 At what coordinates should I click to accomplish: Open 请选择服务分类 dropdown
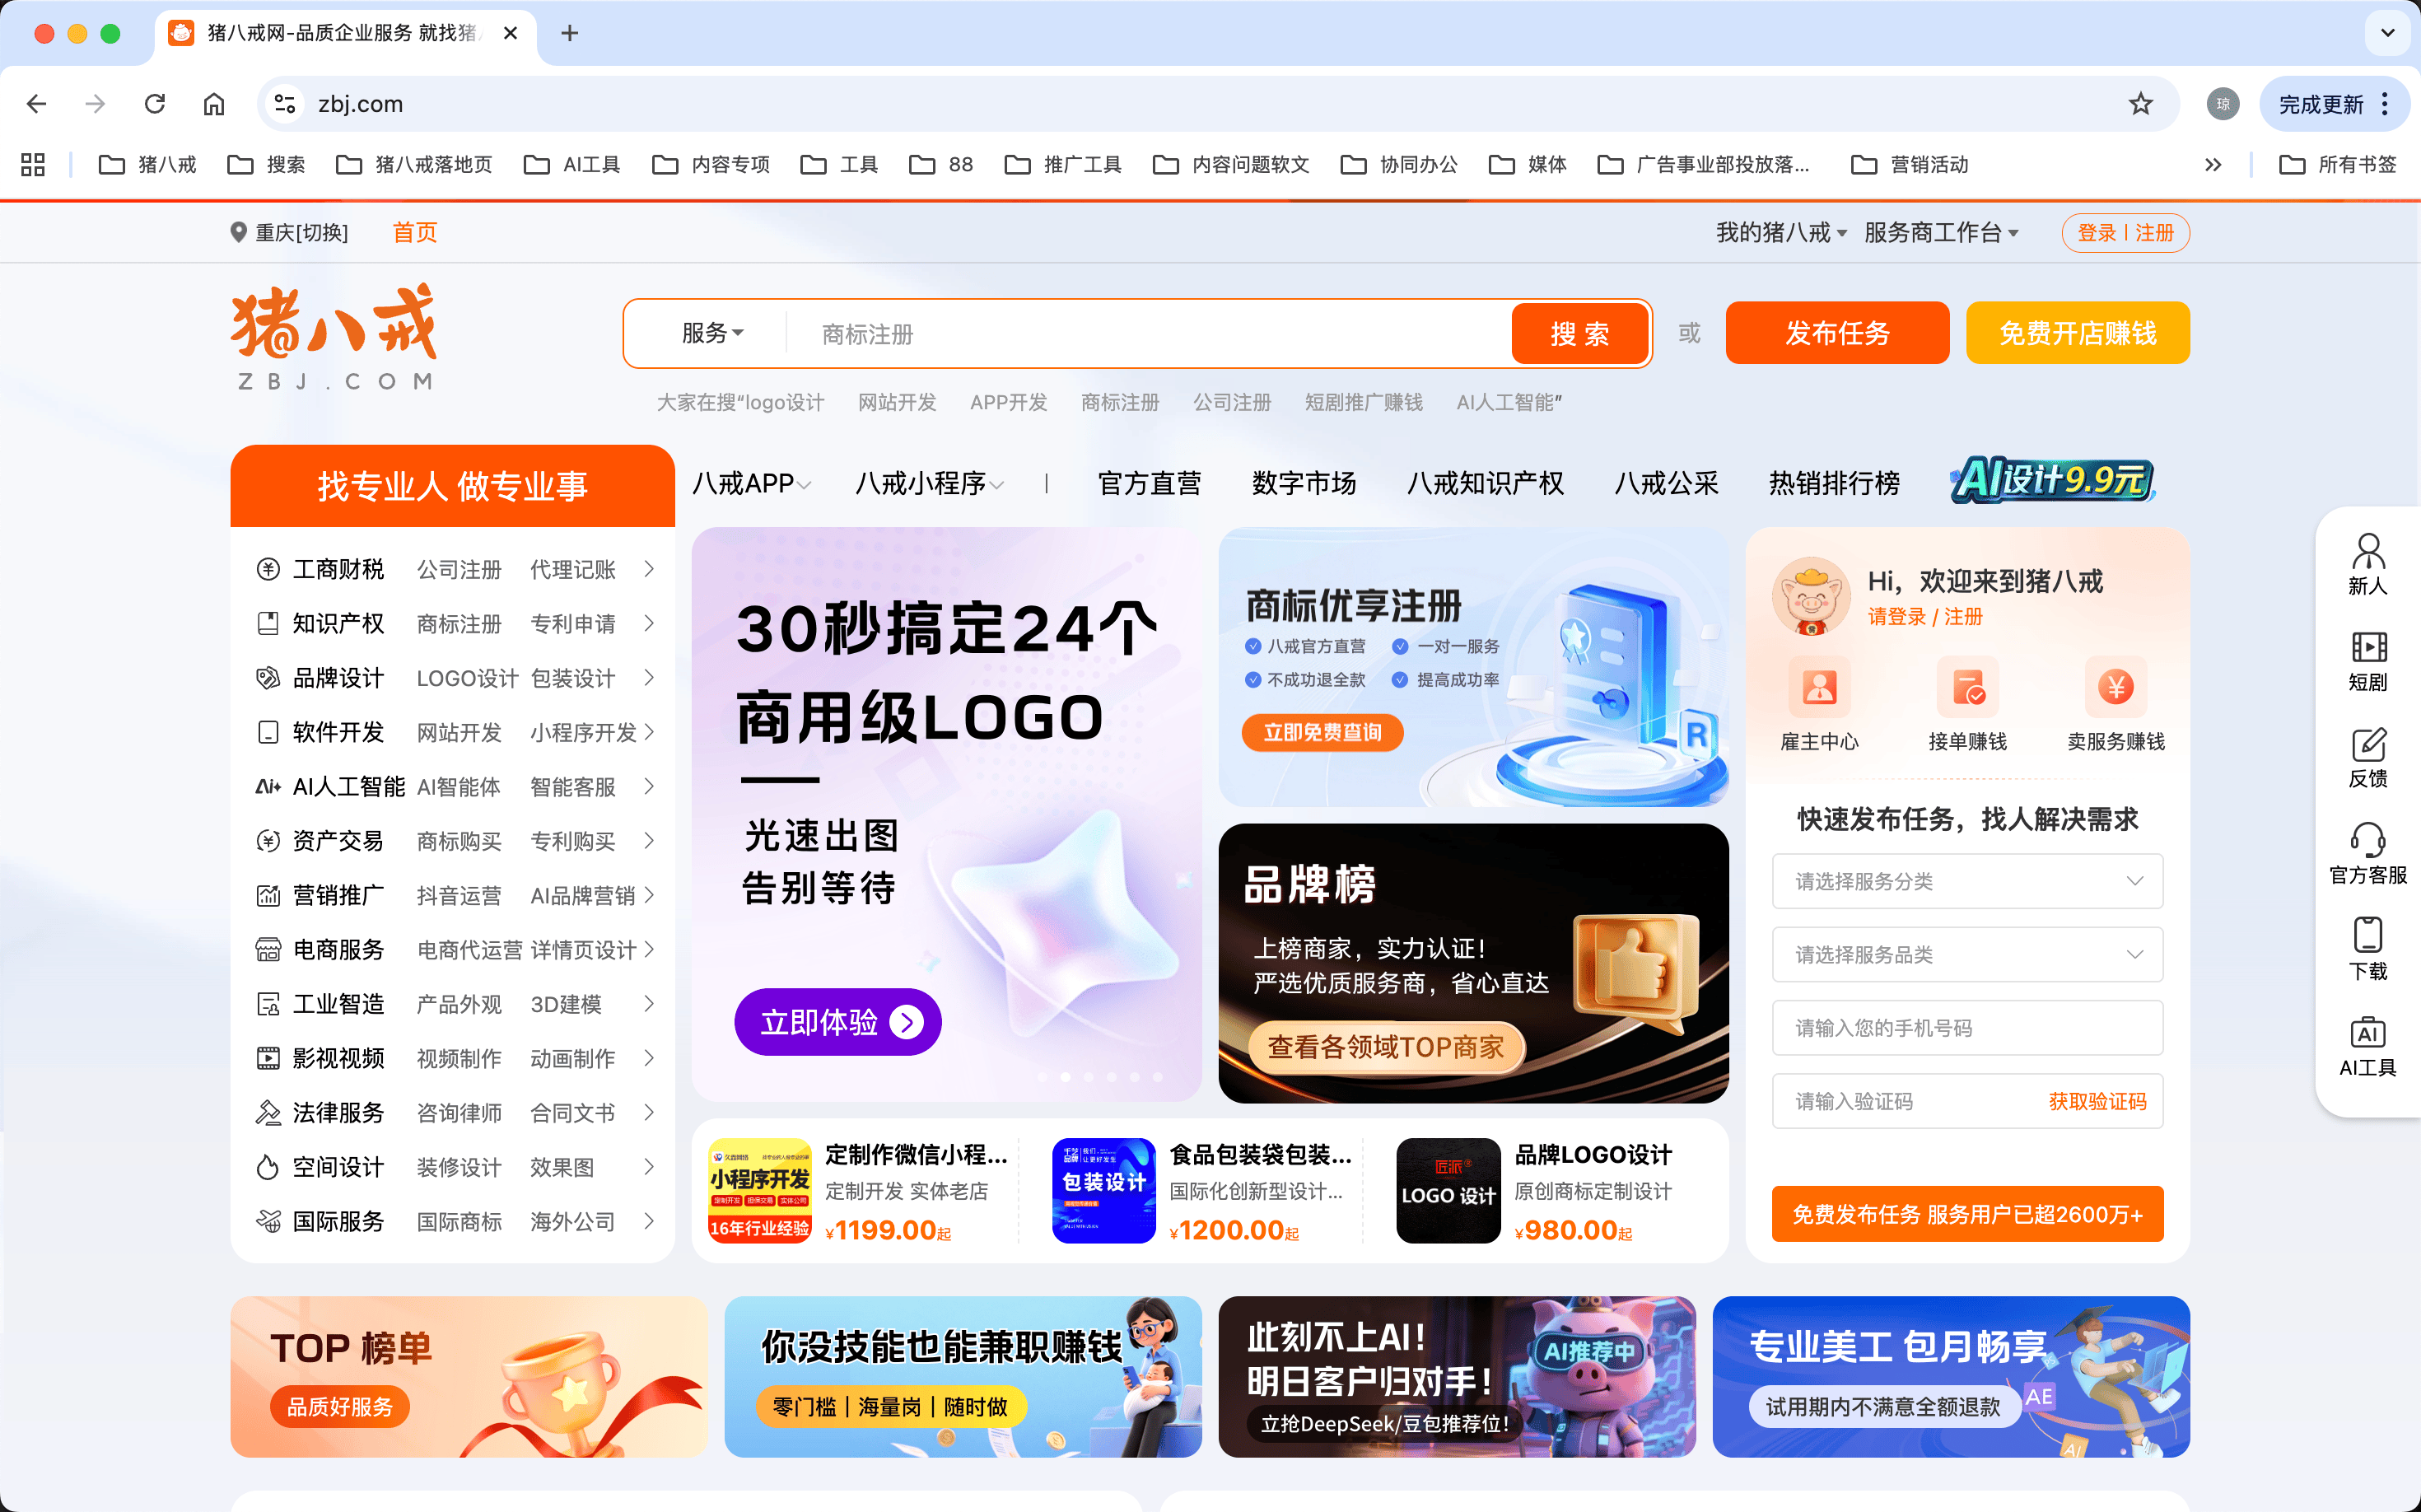coord(1966,881)
